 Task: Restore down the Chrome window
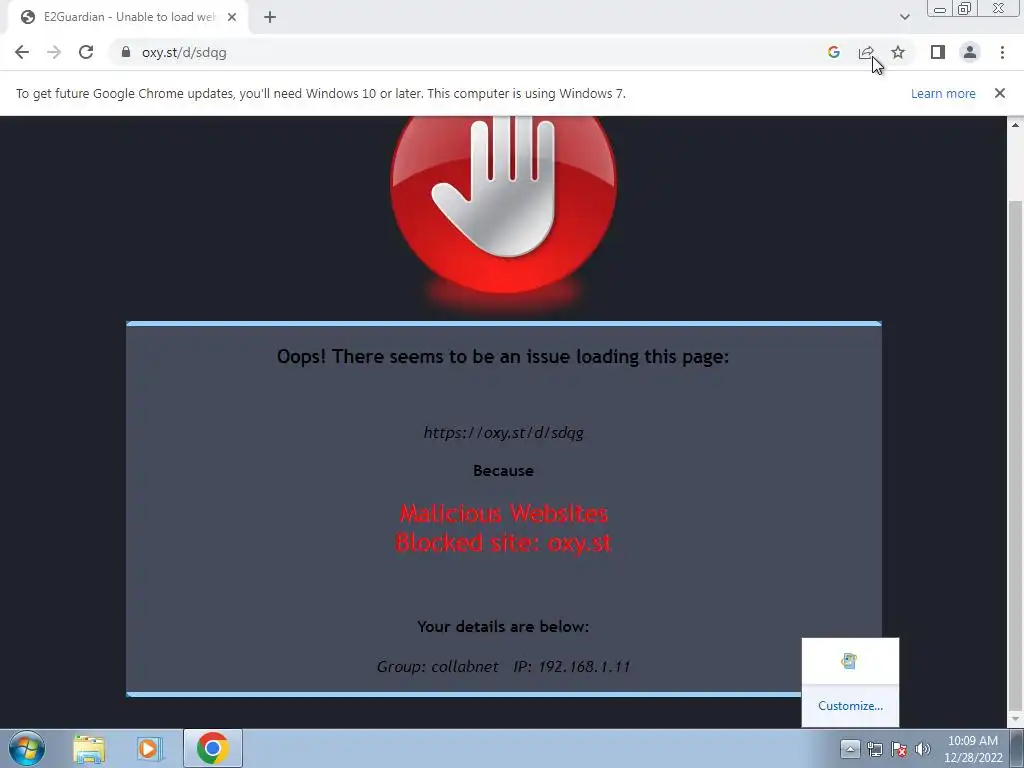click(964, 8)
